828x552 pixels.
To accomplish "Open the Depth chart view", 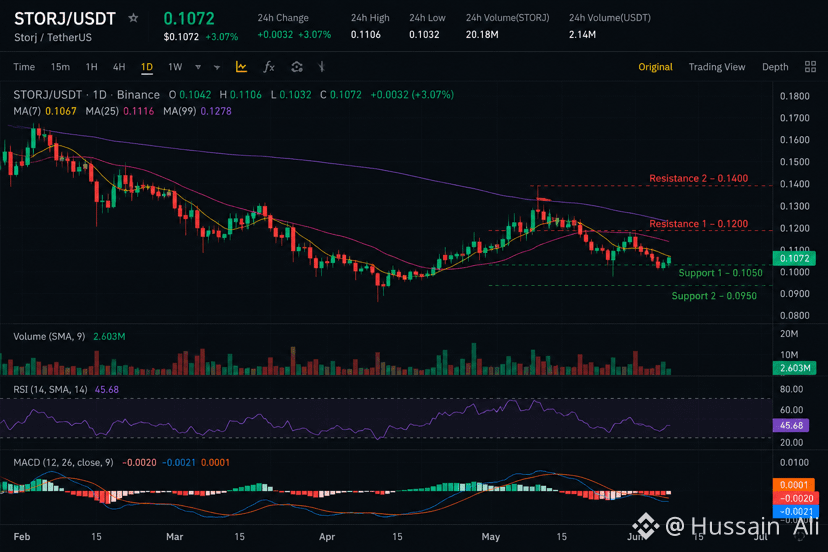I will click(775, 67).
